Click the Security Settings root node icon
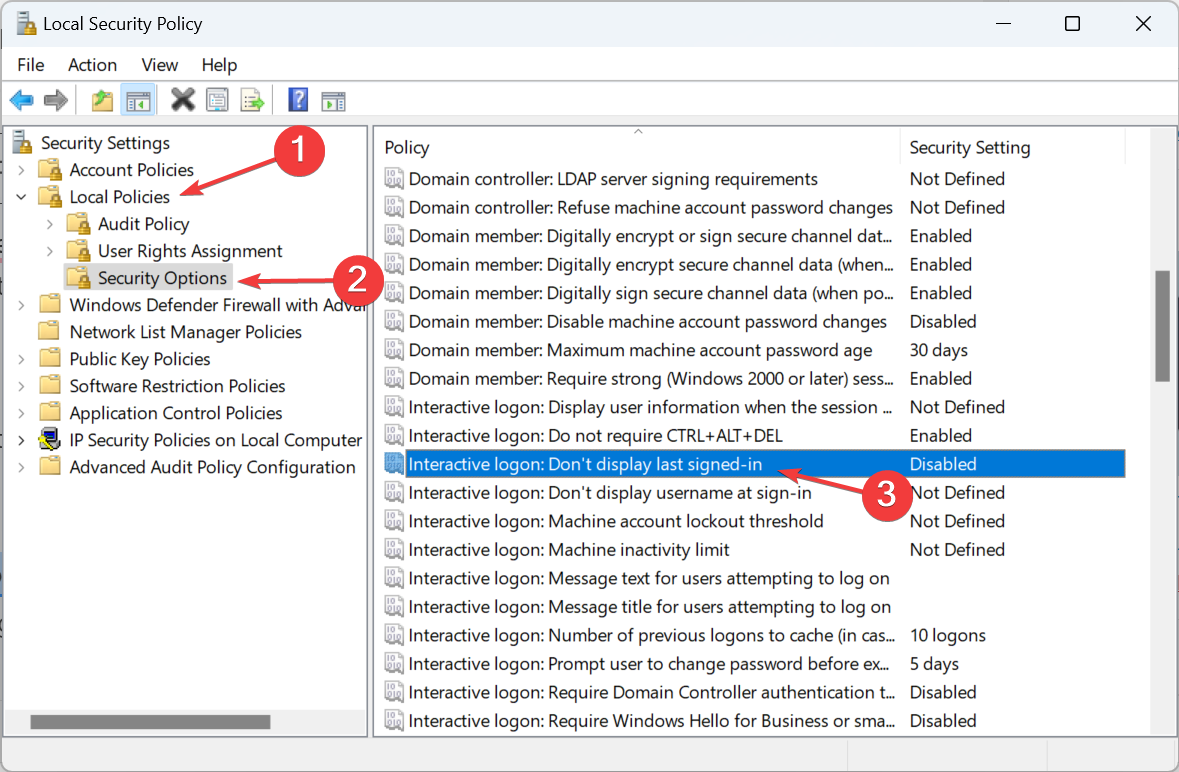 [x=23, y=142]
